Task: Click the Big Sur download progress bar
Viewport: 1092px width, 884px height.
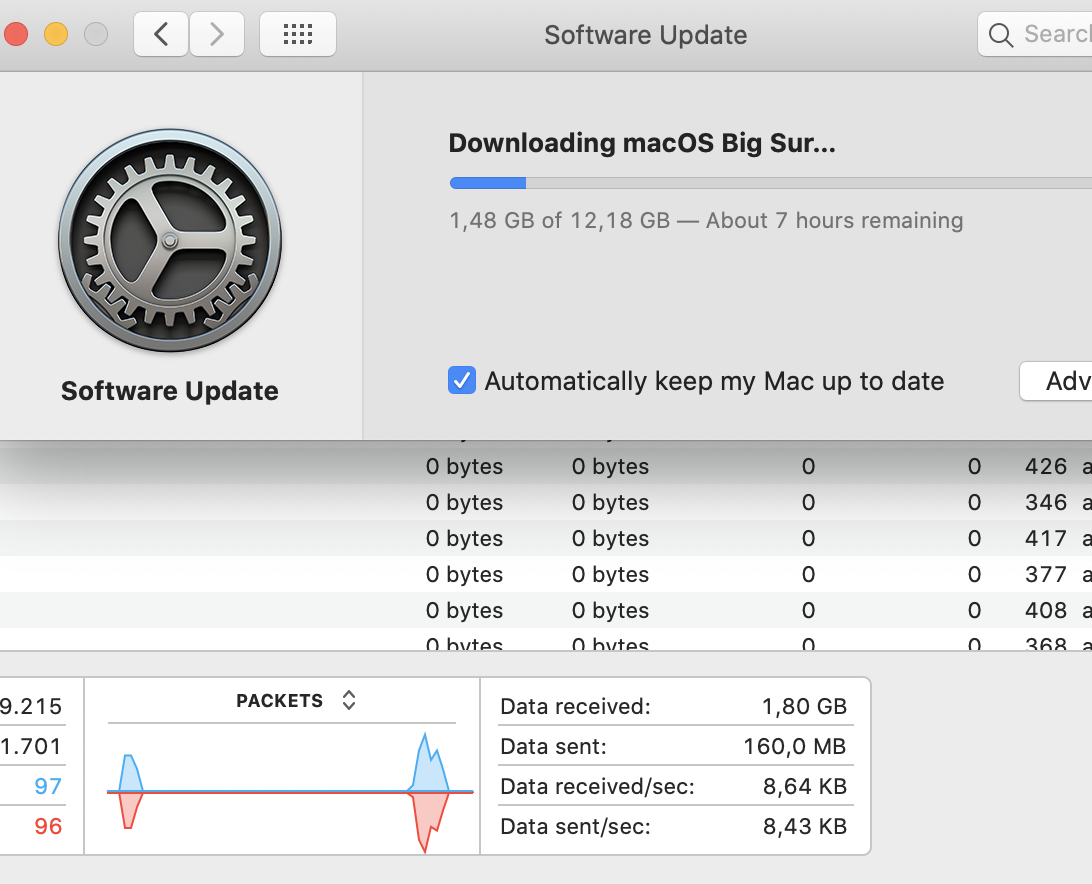Action: pos(771,183)
